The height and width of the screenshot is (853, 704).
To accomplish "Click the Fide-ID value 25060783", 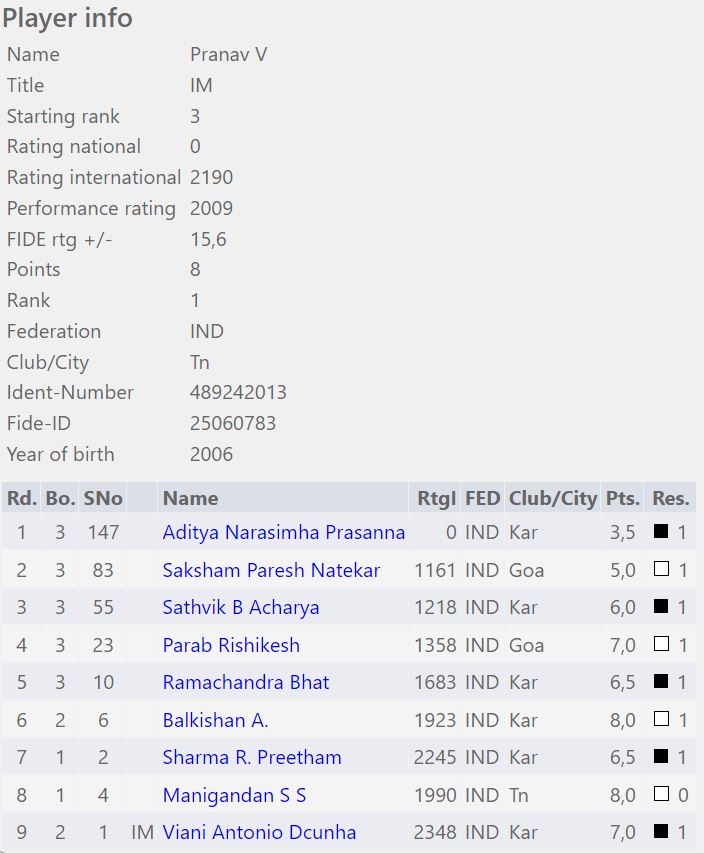I will click(x=232, y=423).
